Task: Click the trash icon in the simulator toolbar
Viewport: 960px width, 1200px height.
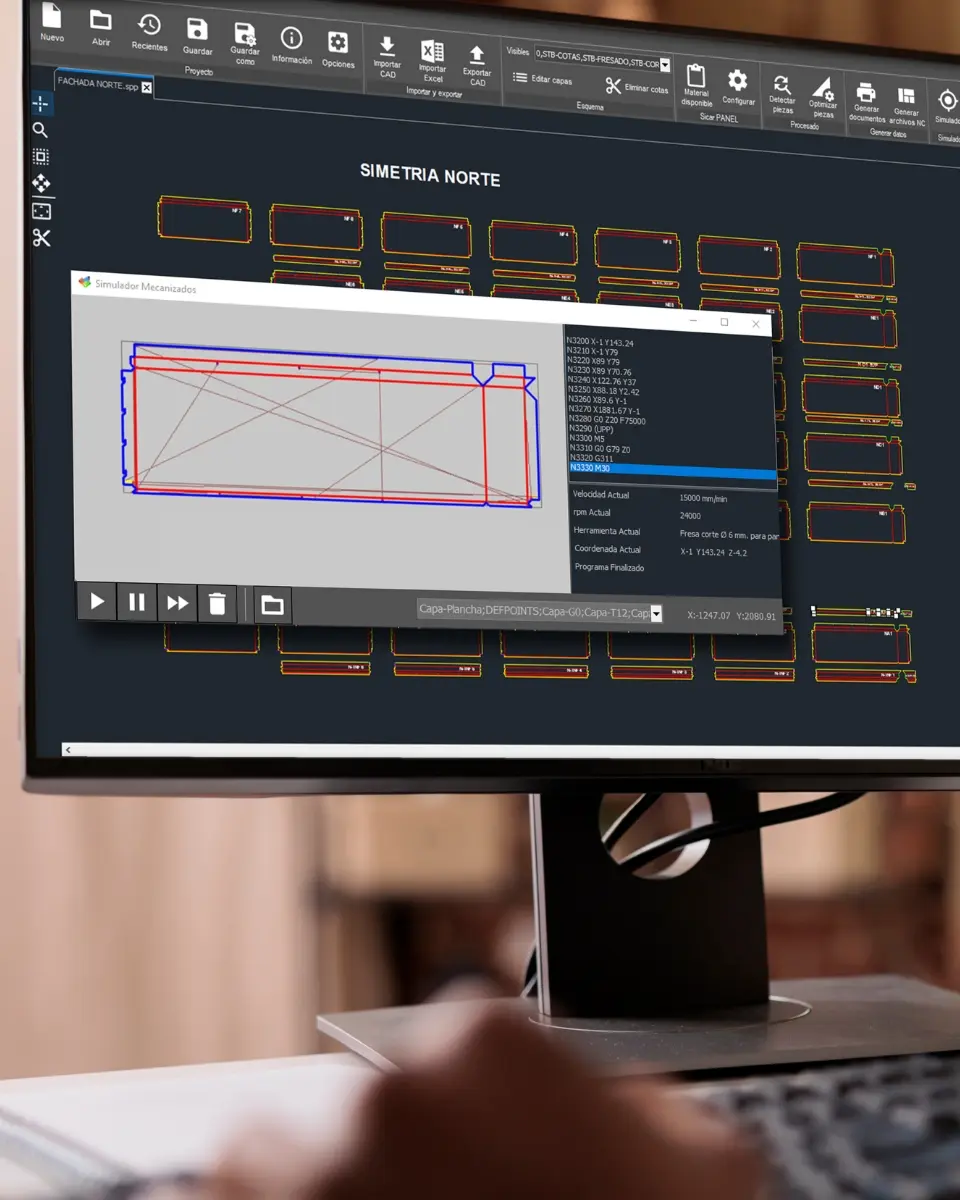Action: (217, 604)
